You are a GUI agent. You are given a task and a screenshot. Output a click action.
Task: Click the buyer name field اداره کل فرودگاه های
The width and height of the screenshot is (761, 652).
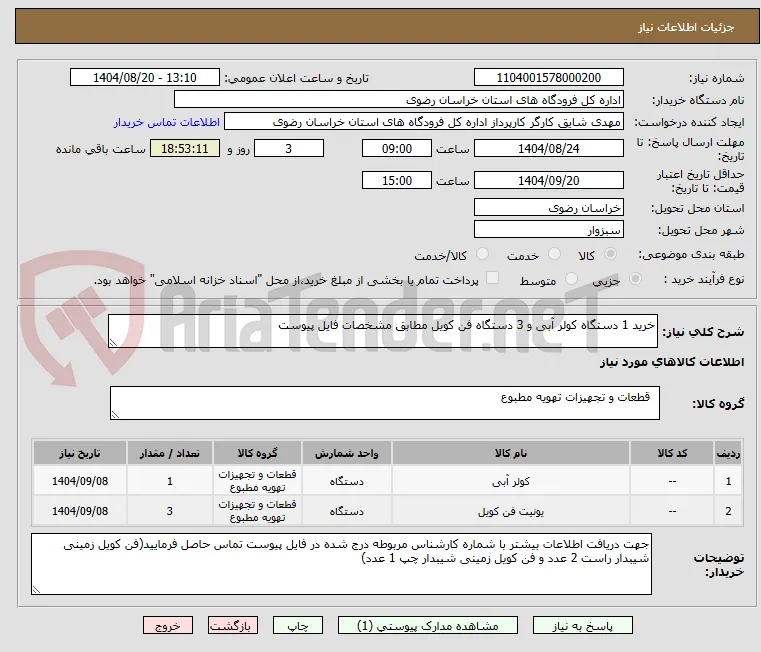398,100
